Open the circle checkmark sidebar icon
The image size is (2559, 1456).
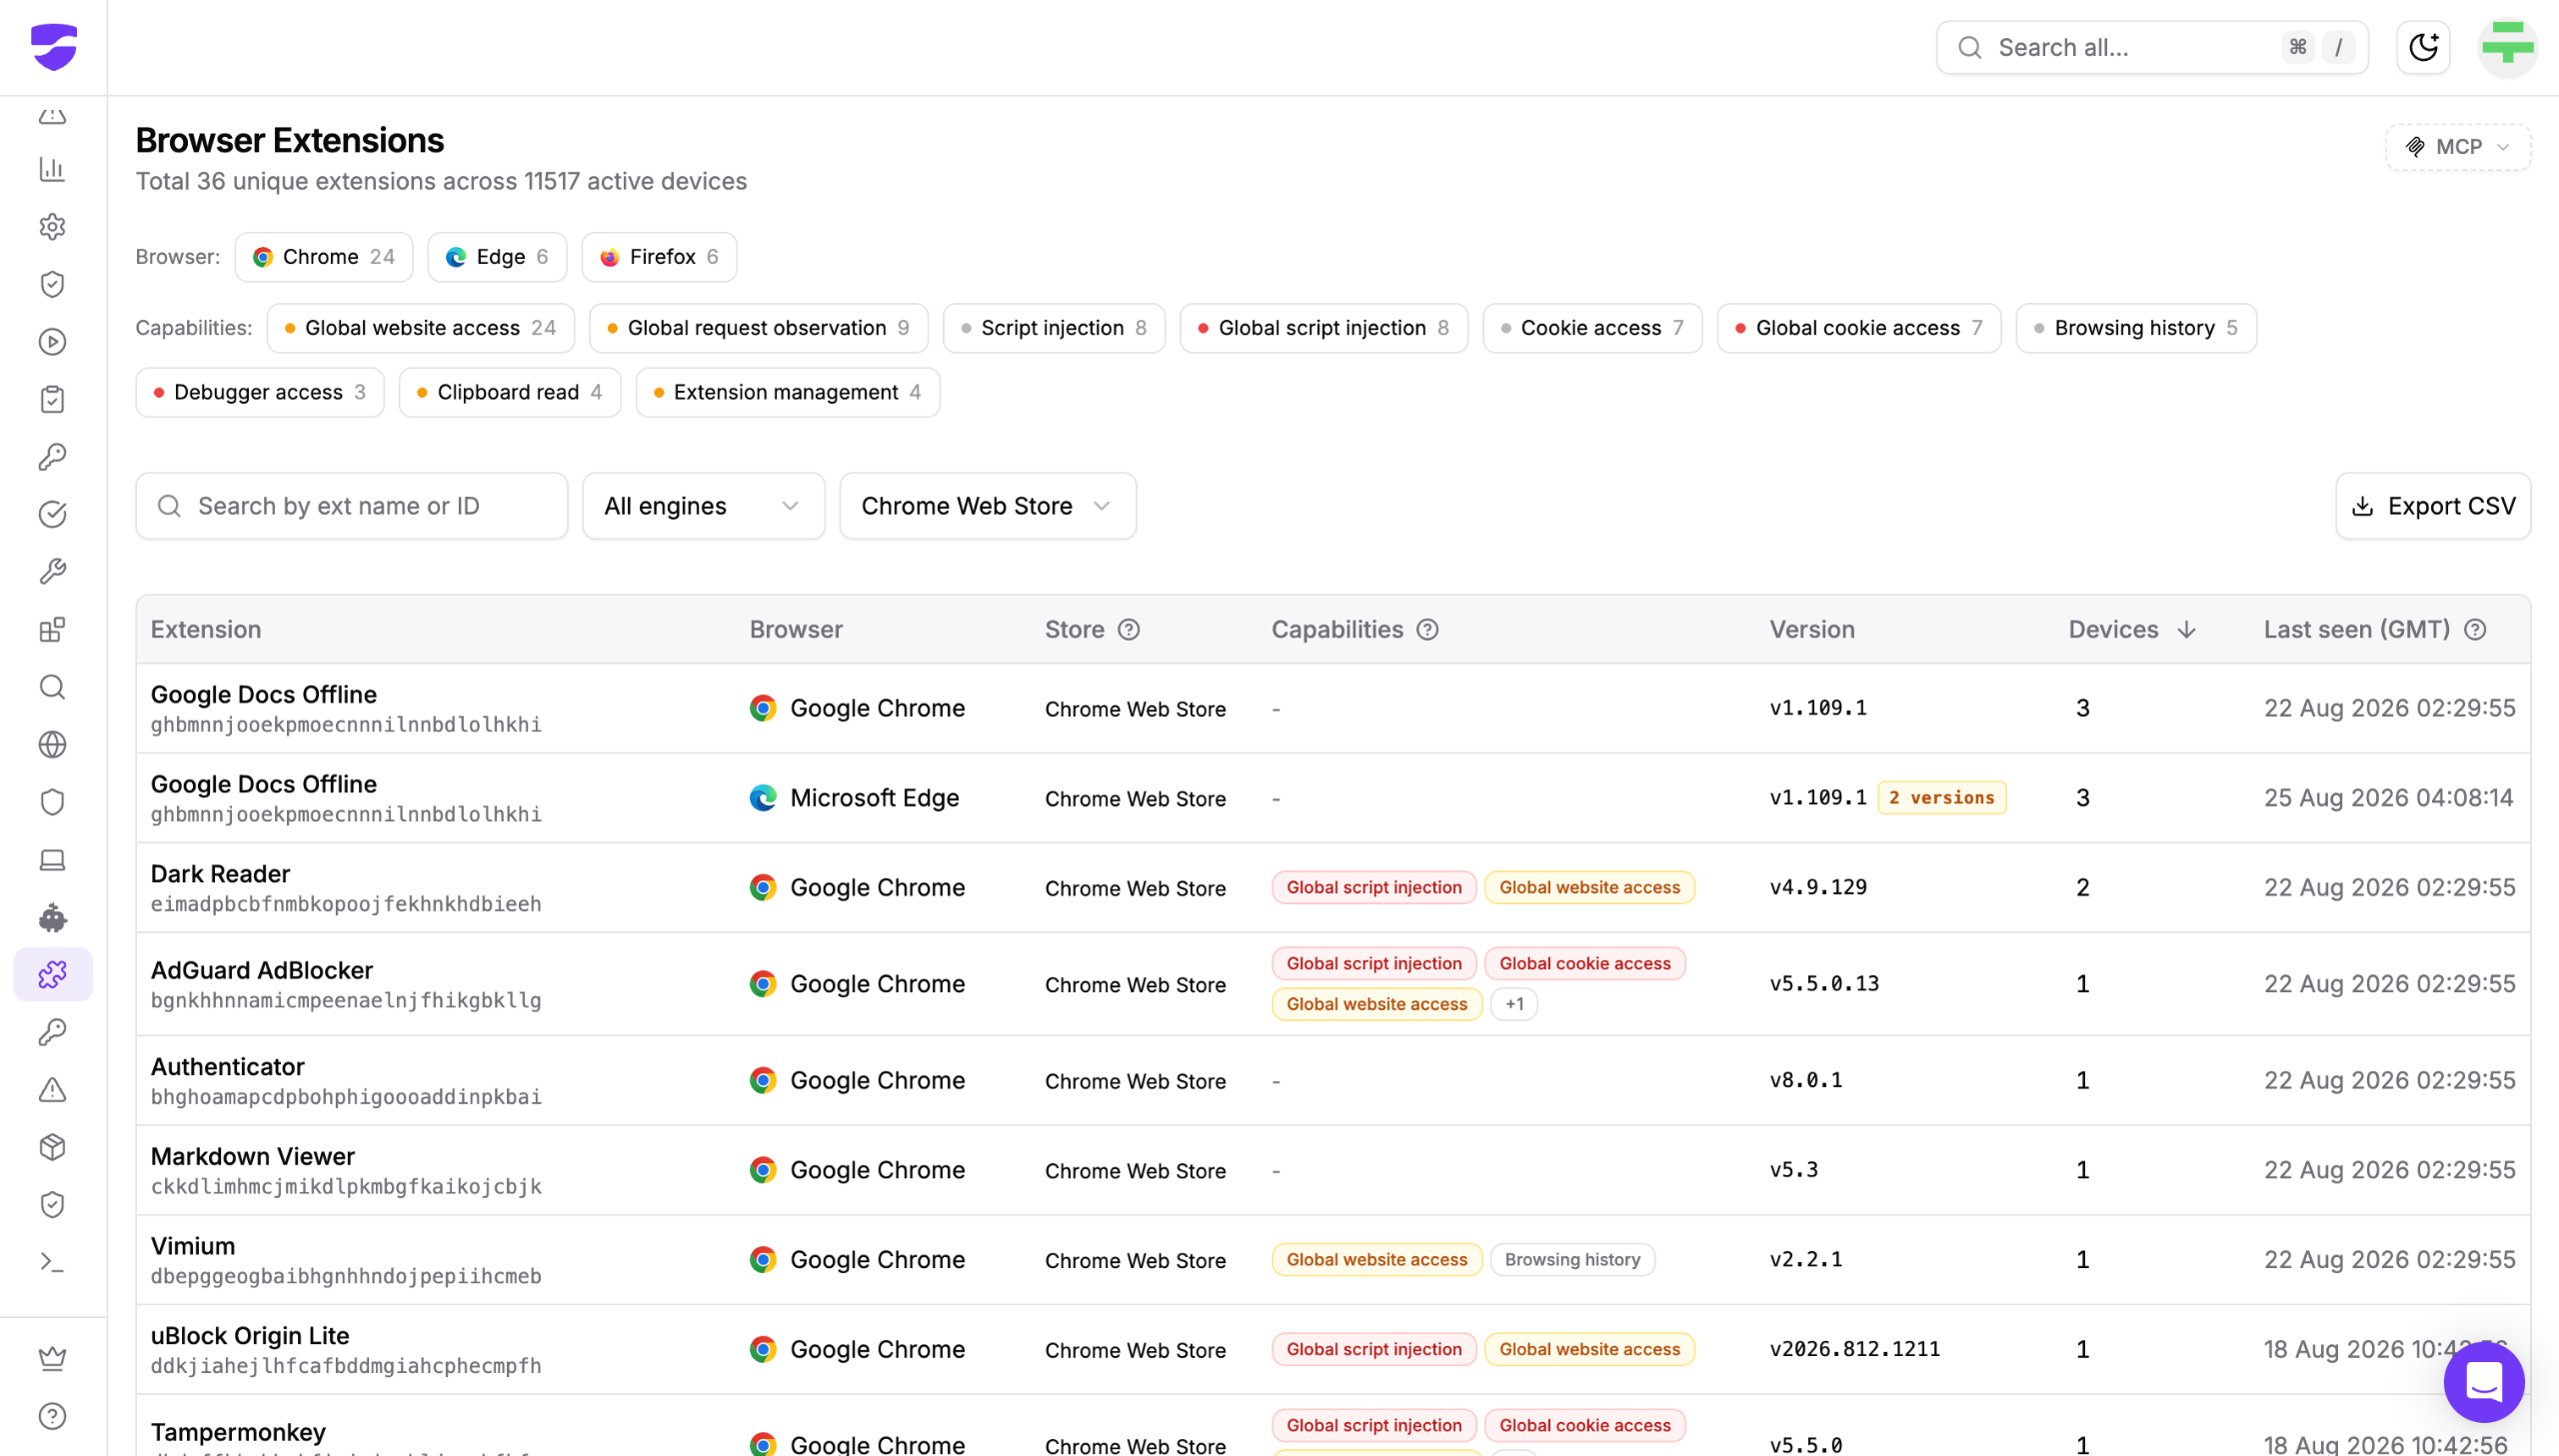[x=52, y=515]
